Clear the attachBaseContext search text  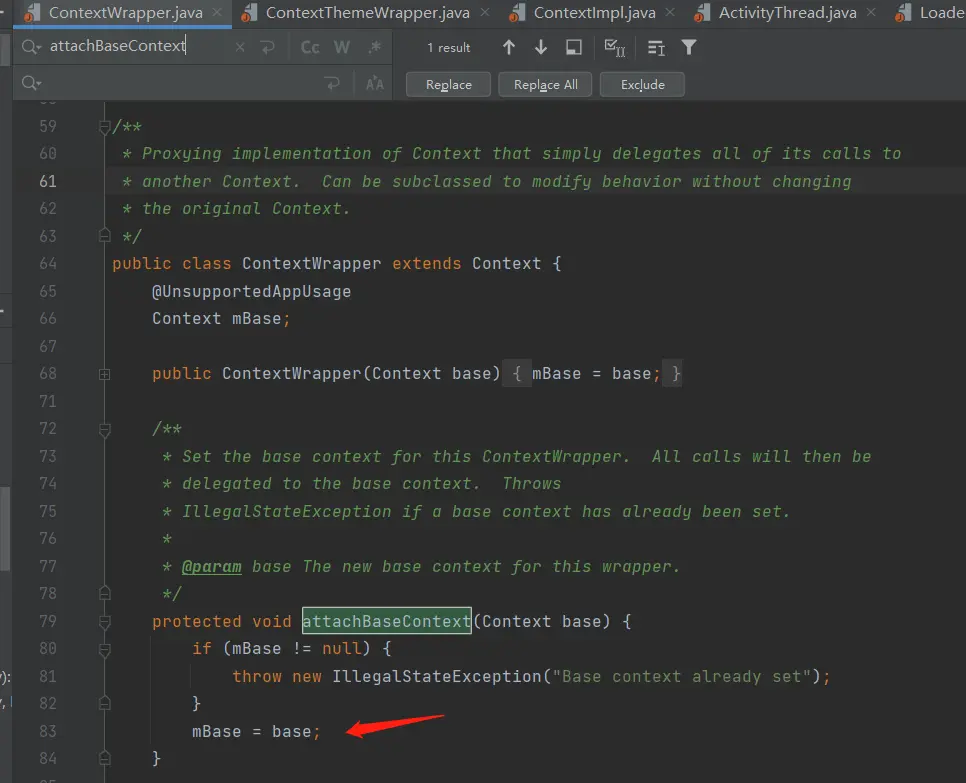coord(240,47)
